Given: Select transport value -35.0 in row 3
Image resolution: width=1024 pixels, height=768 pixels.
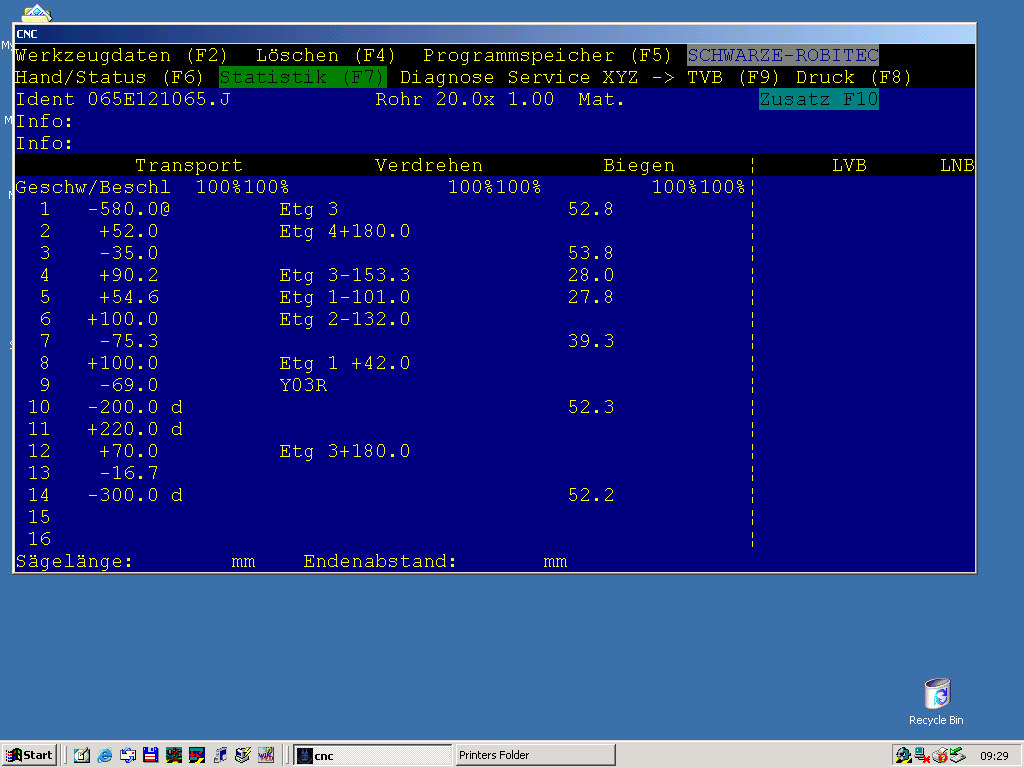Looking at the screenshot, I should [x=129, y=253].
